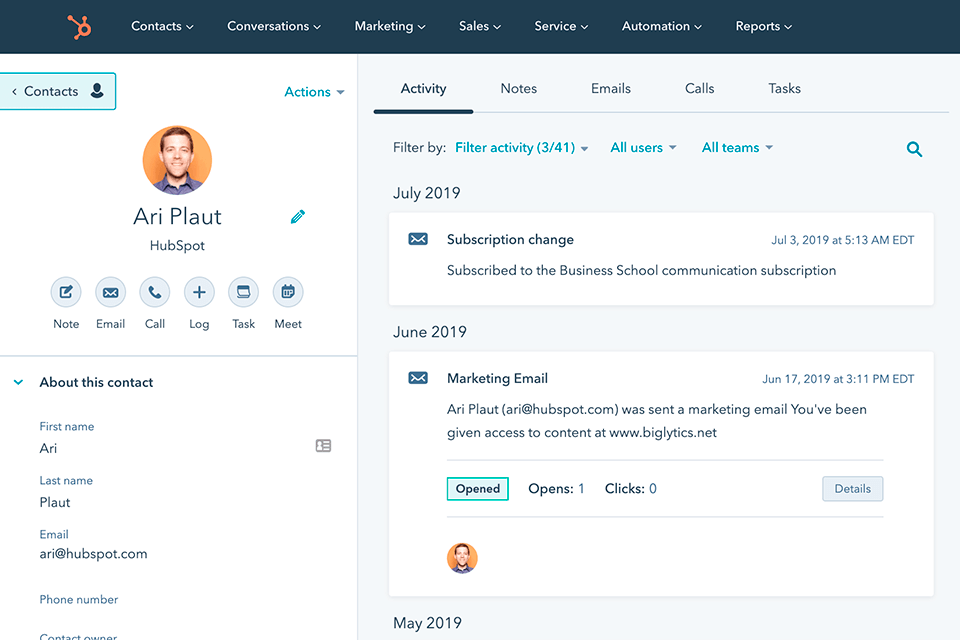Viewport: 960px width, 640px height.
Task: Click the Opened status badge
Action: (478, 489)
